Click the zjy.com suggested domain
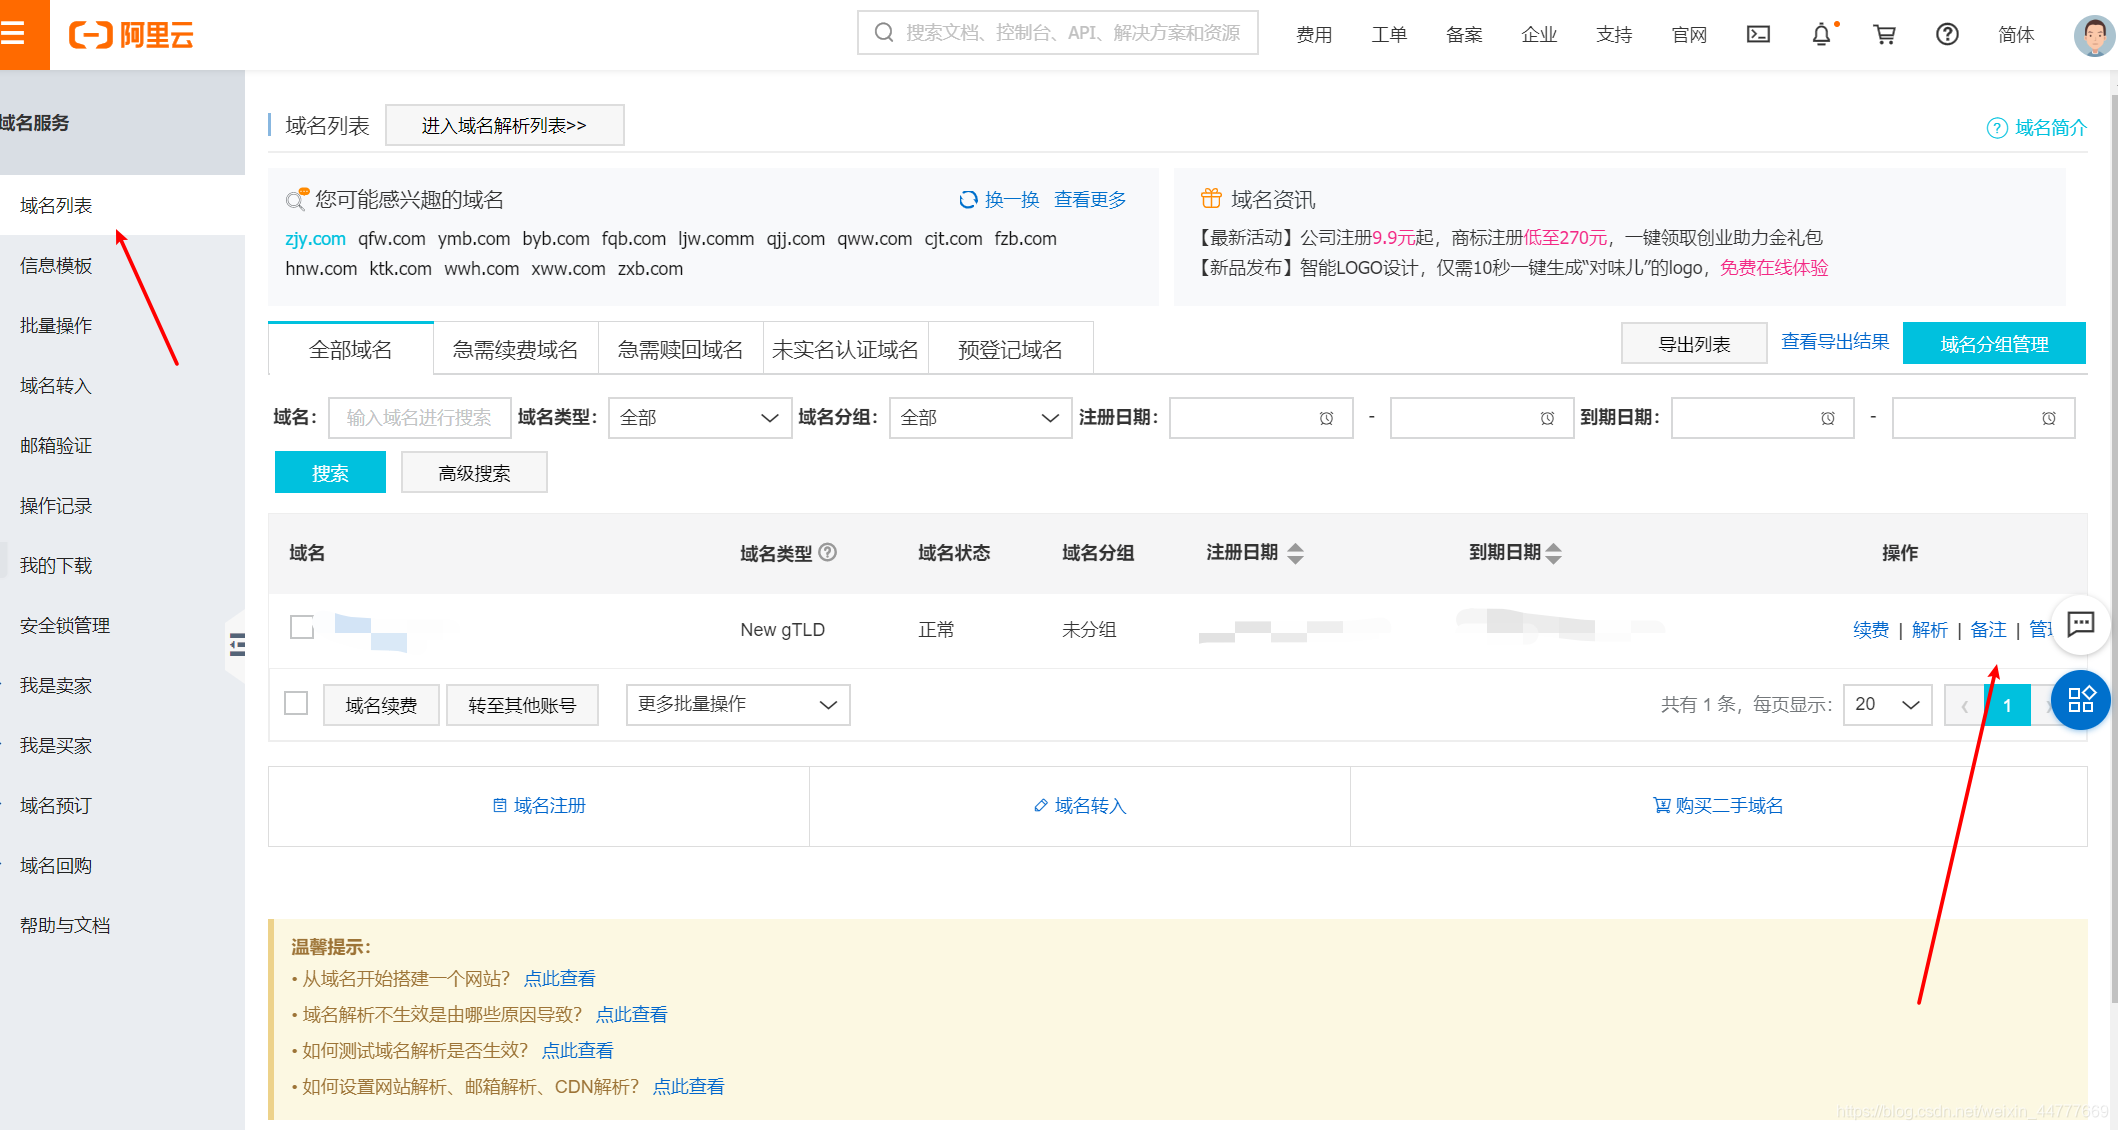2118x1130 pixels. pyautogui.click(x=316, y=239)
